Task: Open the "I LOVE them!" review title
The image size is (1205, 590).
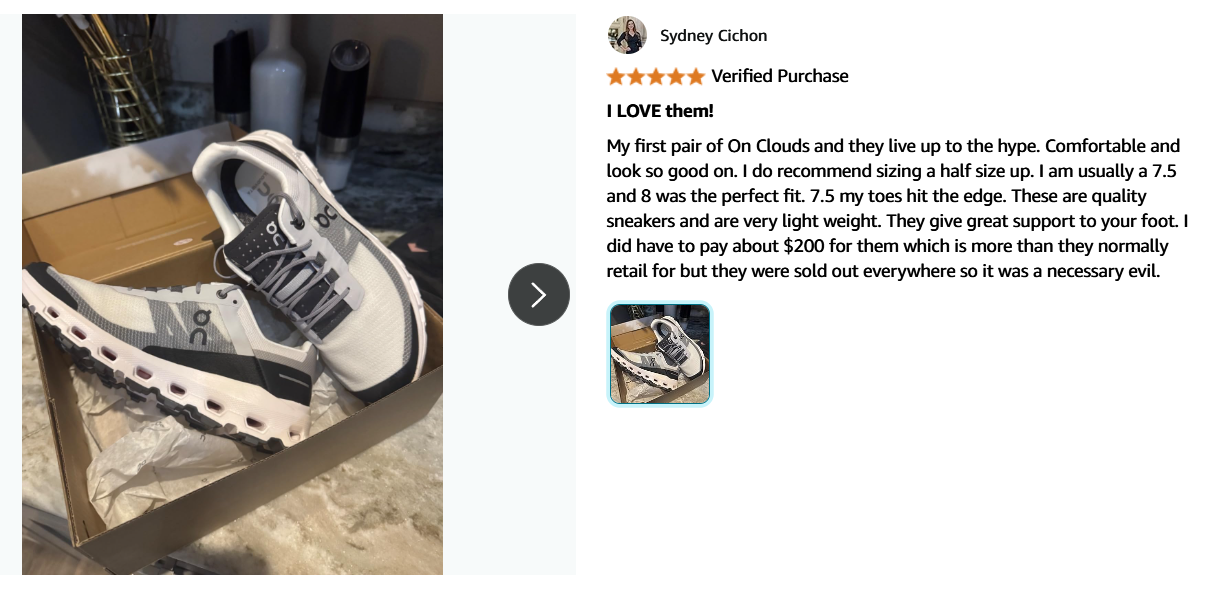Action: click(660, 111)
